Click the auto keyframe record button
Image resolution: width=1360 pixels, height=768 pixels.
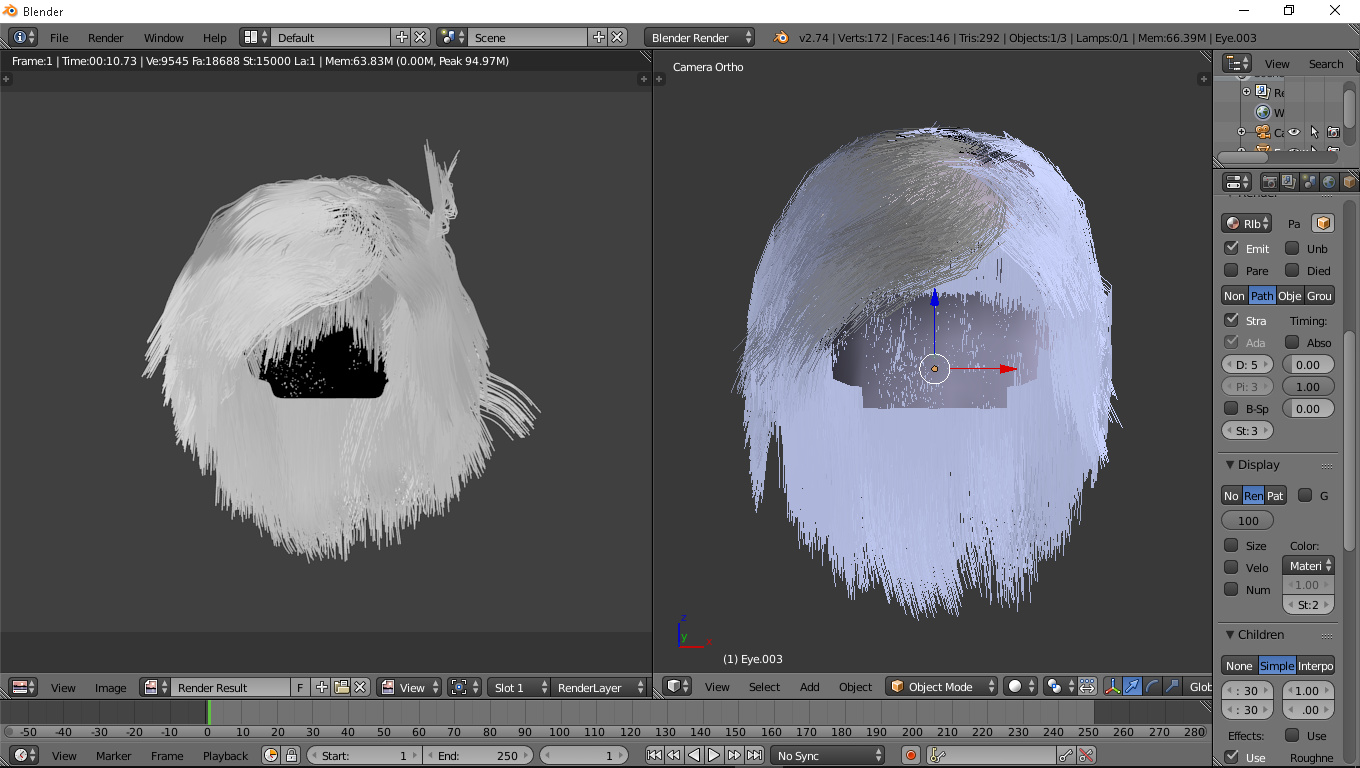[x=910, y=756]
